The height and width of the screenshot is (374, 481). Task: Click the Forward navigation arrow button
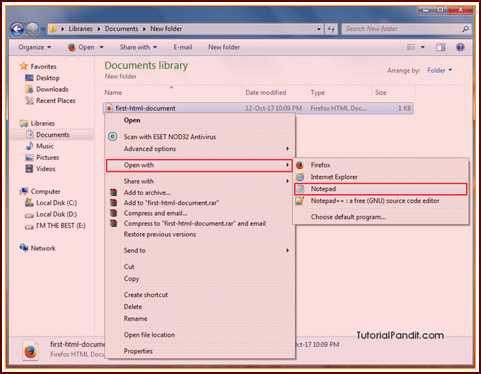click(32, 29)
